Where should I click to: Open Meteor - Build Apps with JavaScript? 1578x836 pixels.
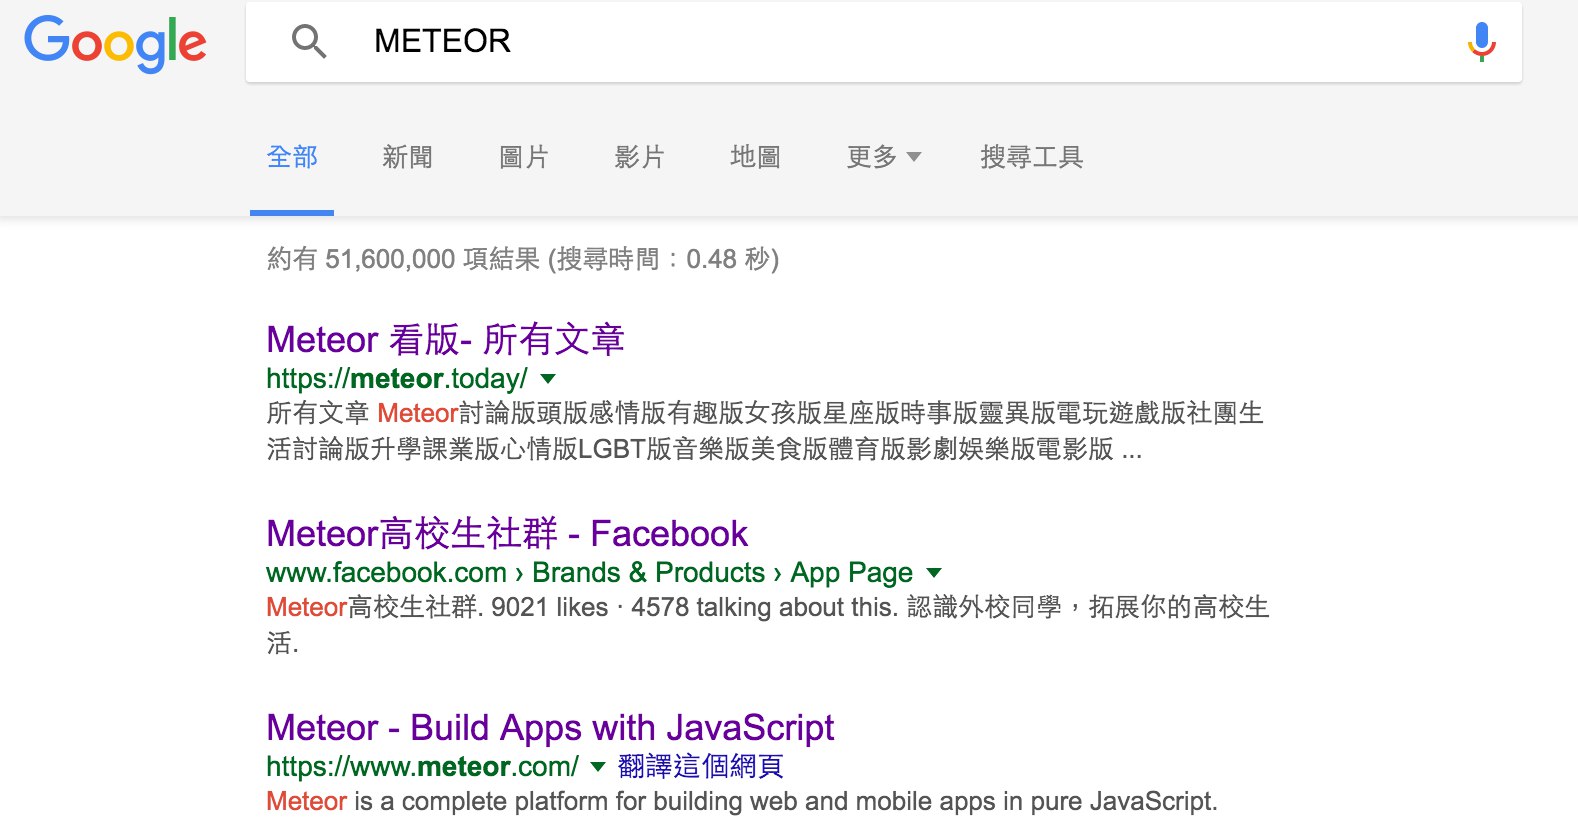coord(550,728)
